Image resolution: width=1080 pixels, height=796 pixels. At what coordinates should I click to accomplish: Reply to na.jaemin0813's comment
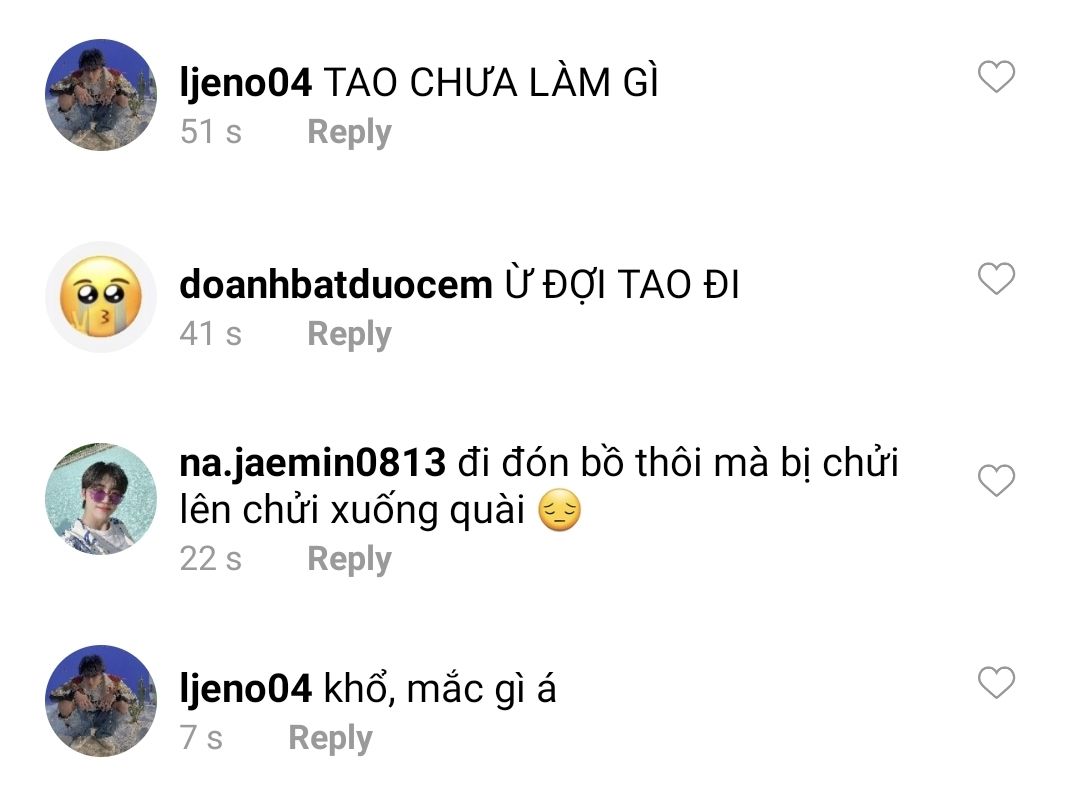[349, 559]
